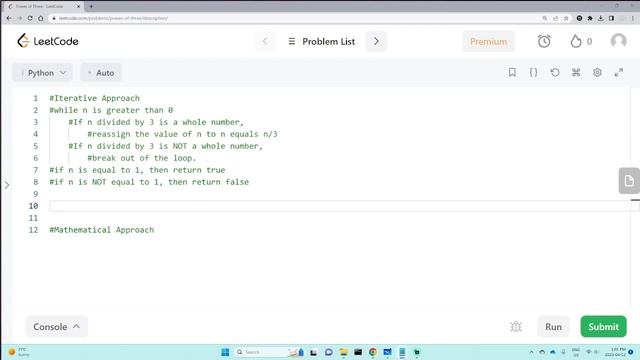Viewport: 640px width, 360px height.
Task: Open the Problem List
Action: pos(322,42)
